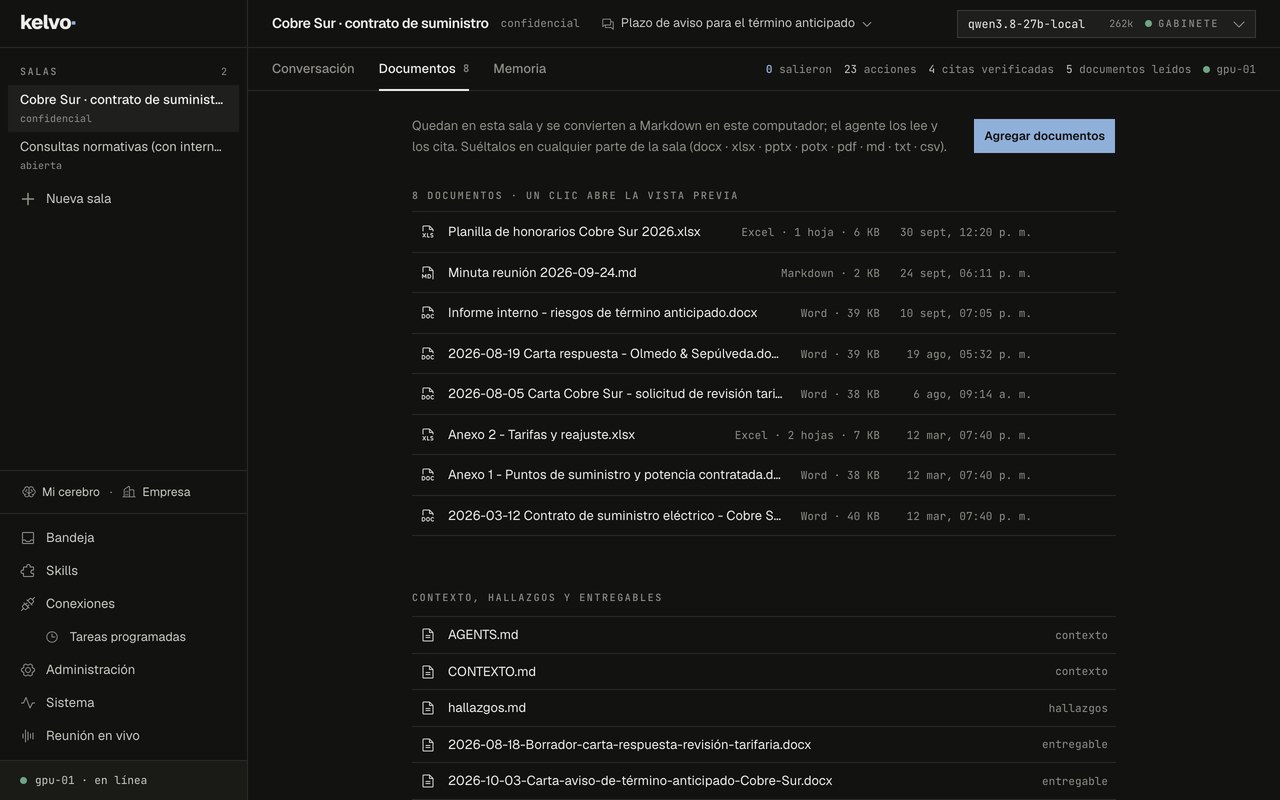Click the Empresa building icon

pos(129,492)
